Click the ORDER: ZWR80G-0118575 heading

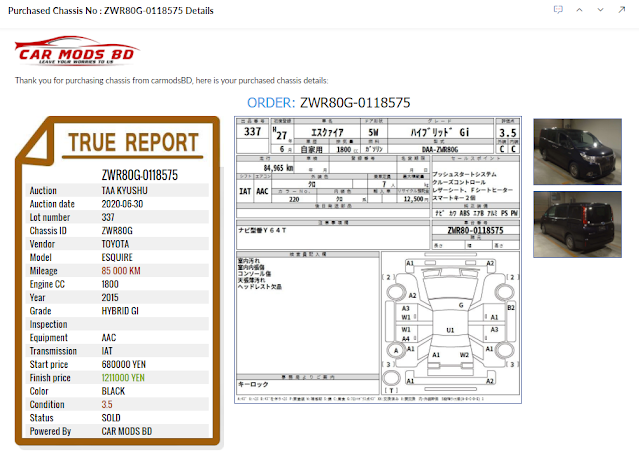pos(328,103)
